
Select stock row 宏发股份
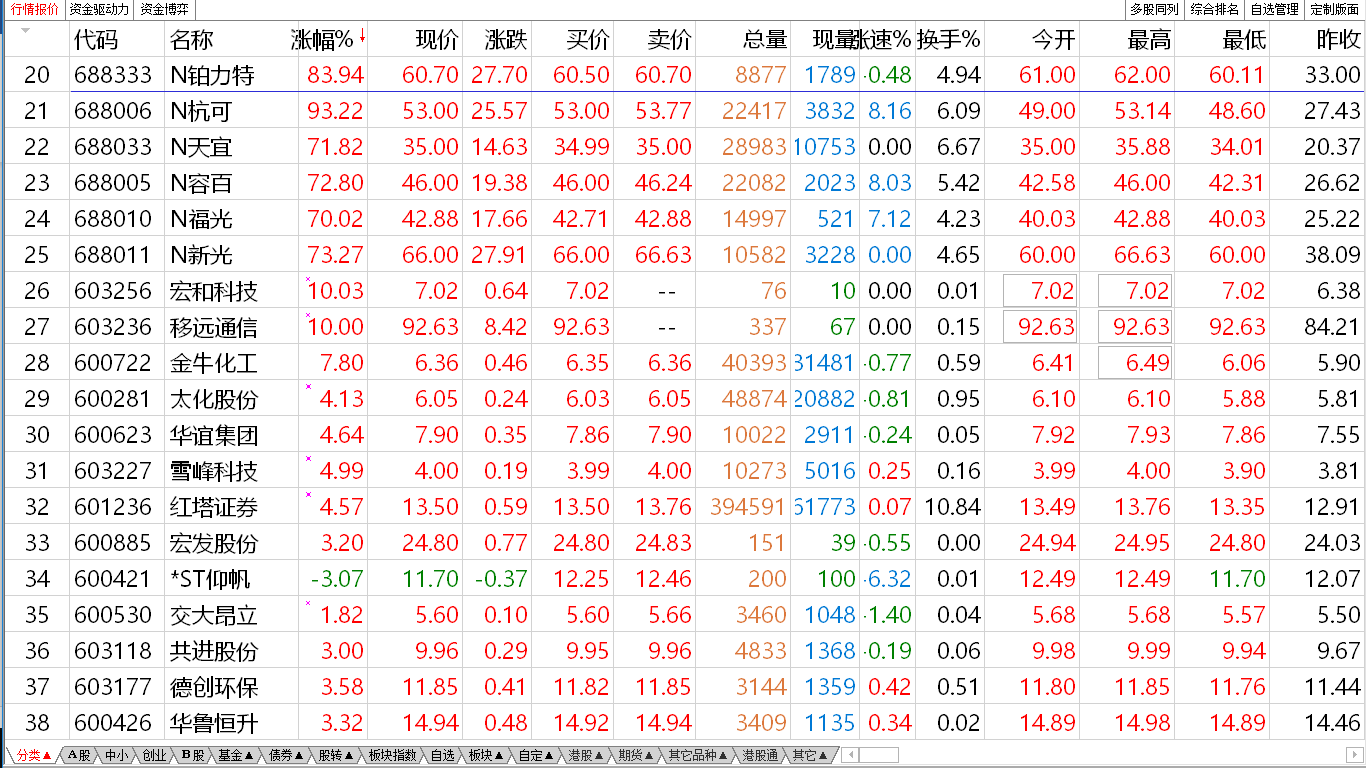(683, 543)
